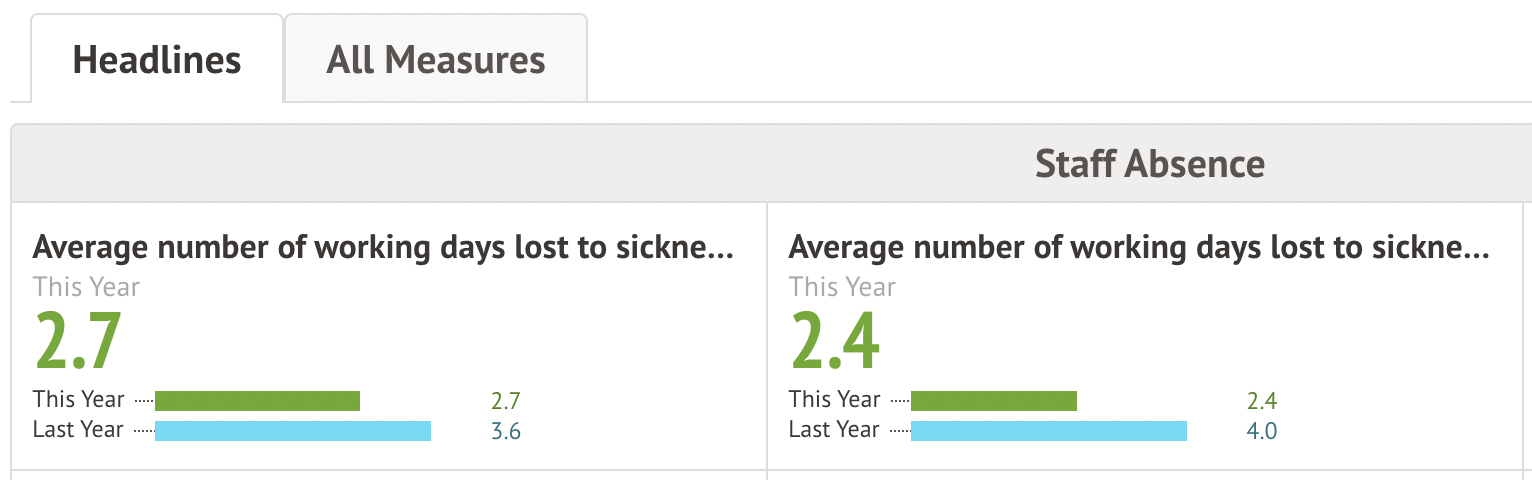Image resolution: width=1532 pixels, height=480 pixels.
Task: Click the Last Year label in left card
Action: pos(78,430)
